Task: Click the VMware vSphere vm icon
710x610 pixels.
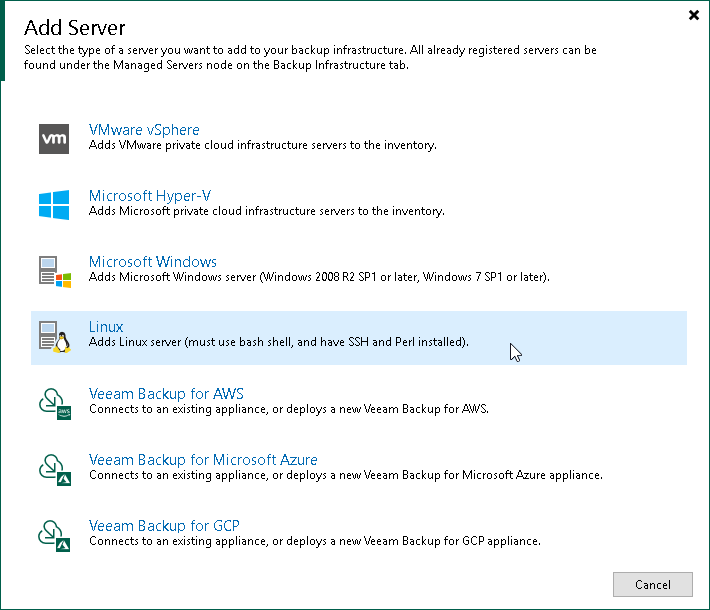Action: coord(53,138)
